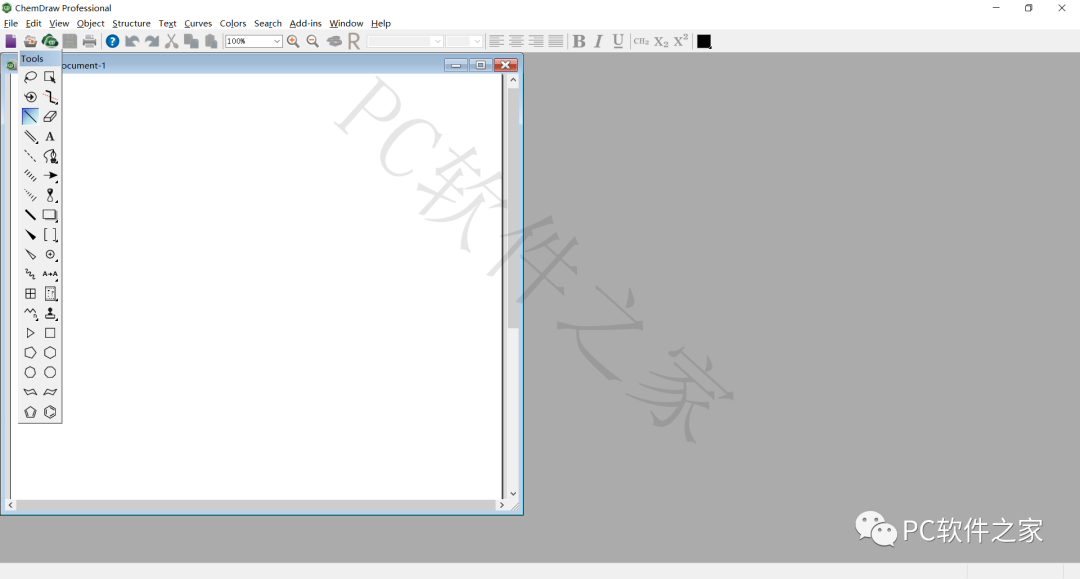
Task: Toggle the CH2 formula style
Action: (x=641, y=41)
